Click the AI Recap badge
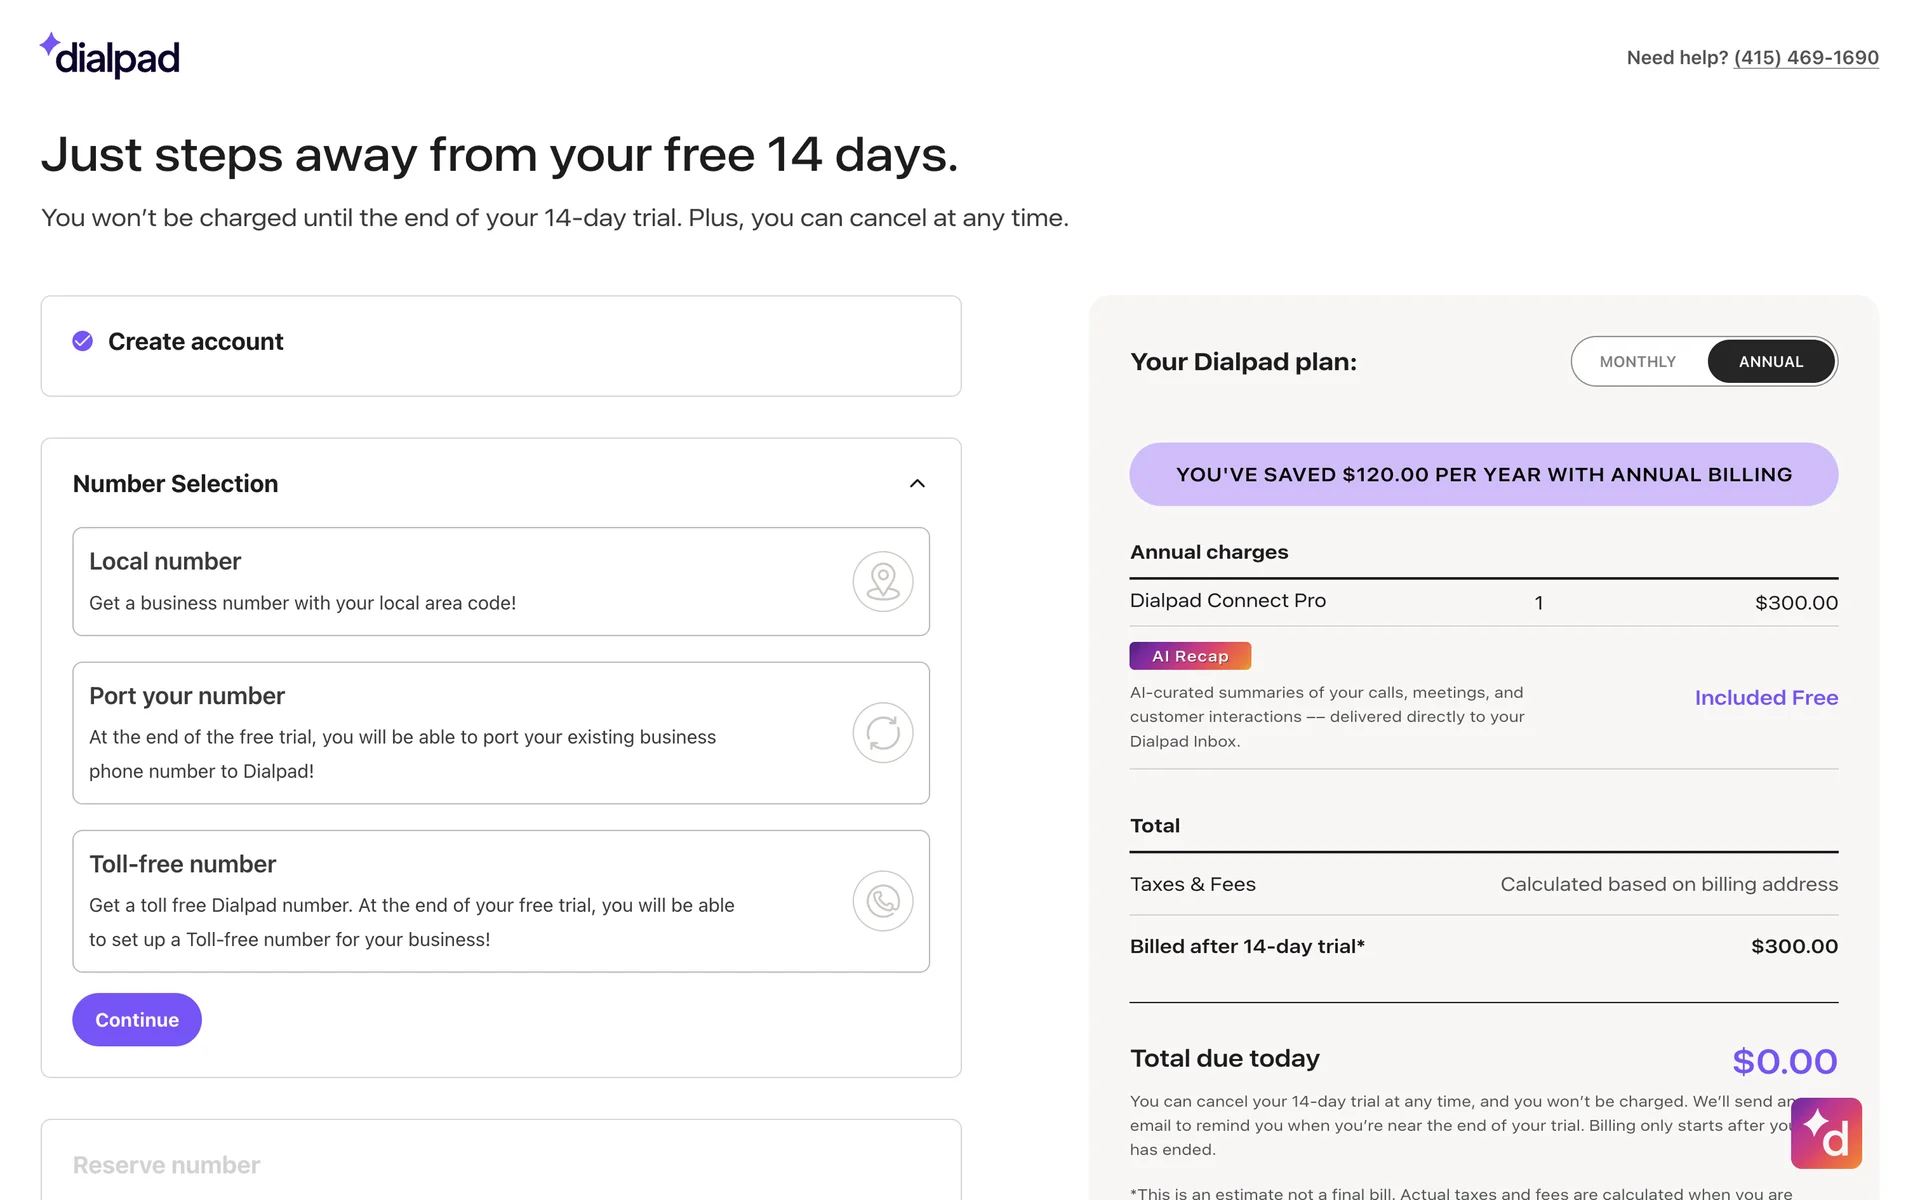The width and height of the screenshot is (1920, 1200). click(1189, 656)
